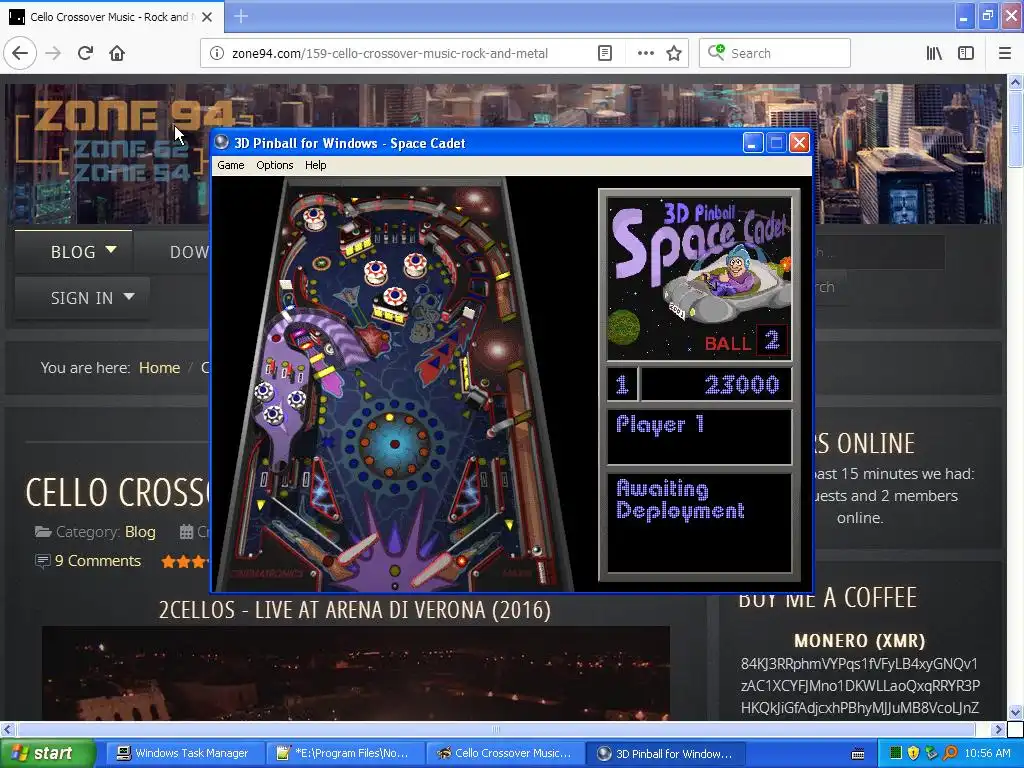Viewport: 1024px width, 768px height.
Task: Click the horizontal scrollbar right arrow
Action: tap(998, 729)
